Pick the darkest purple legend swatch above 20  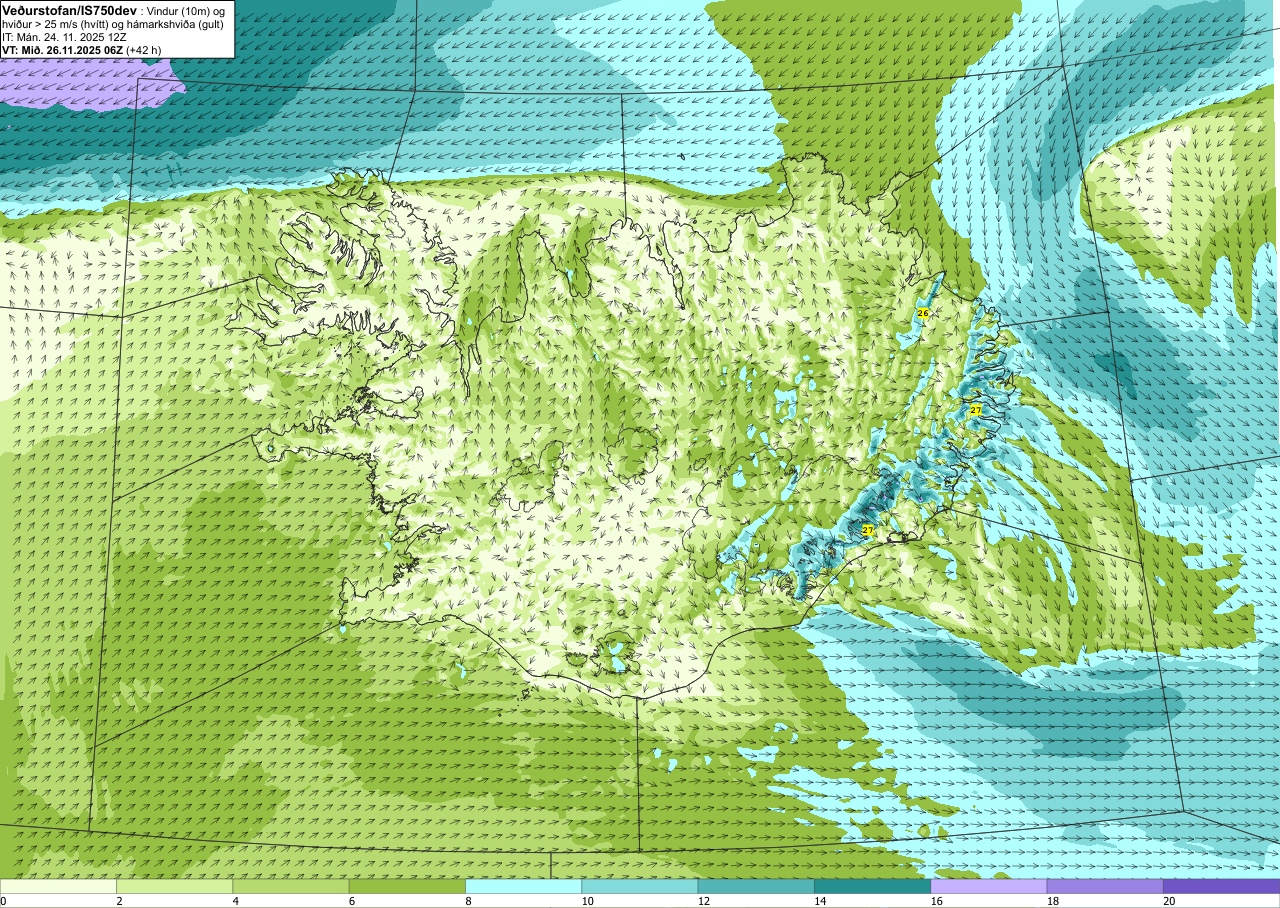pos(1221,886)
